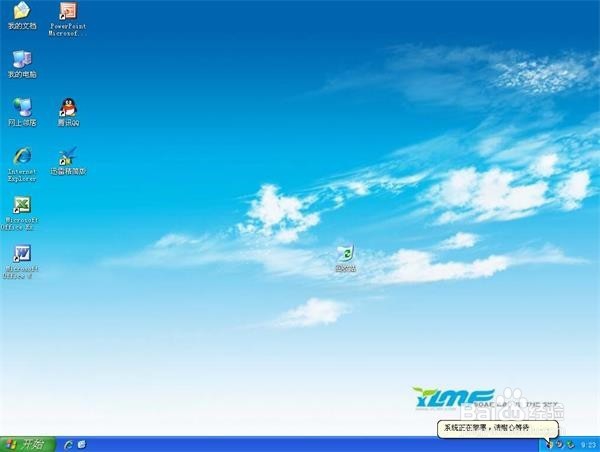Open the 我的文档 desktop icon
600x452 pixels.
point(22,16)
